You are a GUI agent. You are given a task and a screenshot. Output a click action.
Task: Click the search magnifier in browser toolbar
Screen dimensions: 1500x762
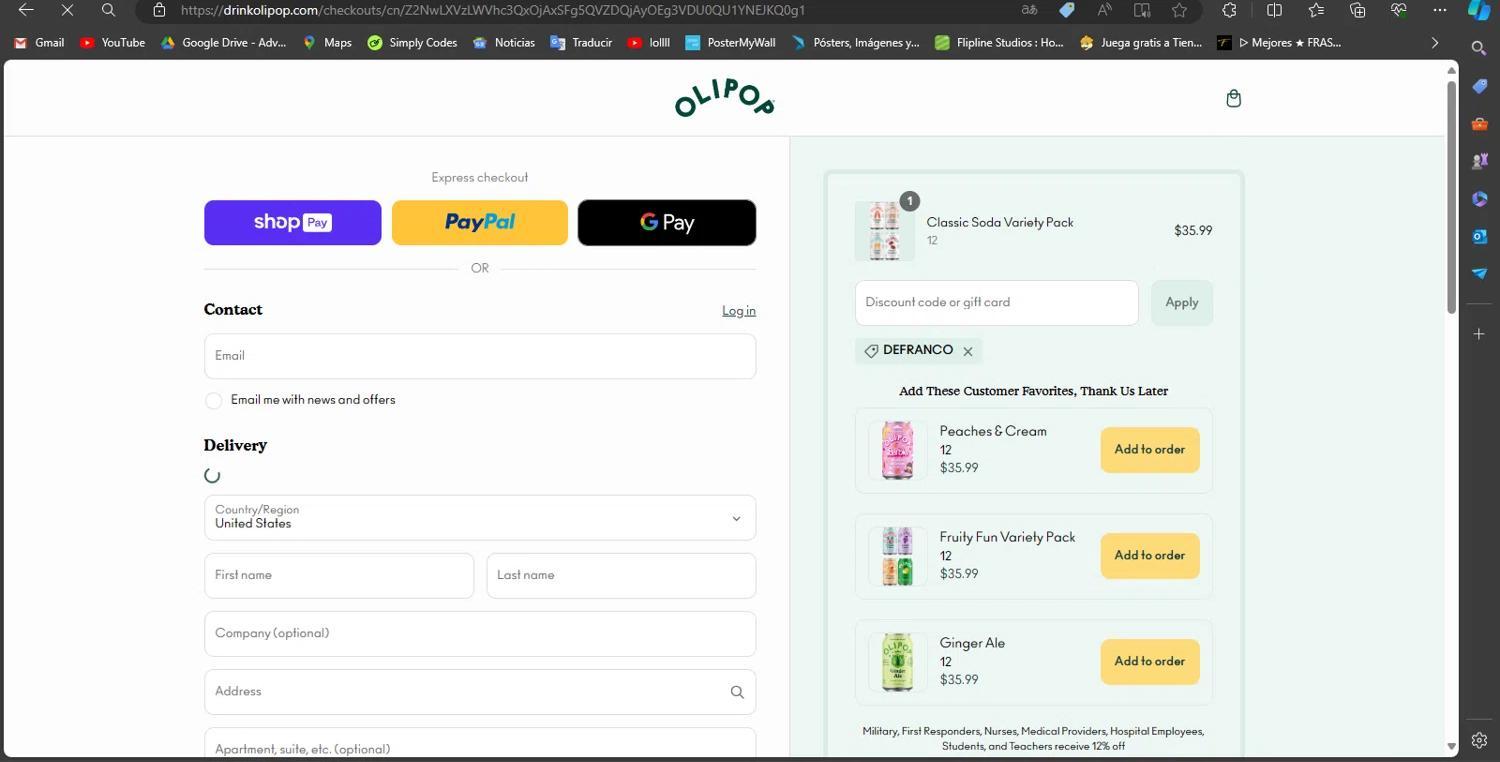pyautogui.click(x=108, y=10)
